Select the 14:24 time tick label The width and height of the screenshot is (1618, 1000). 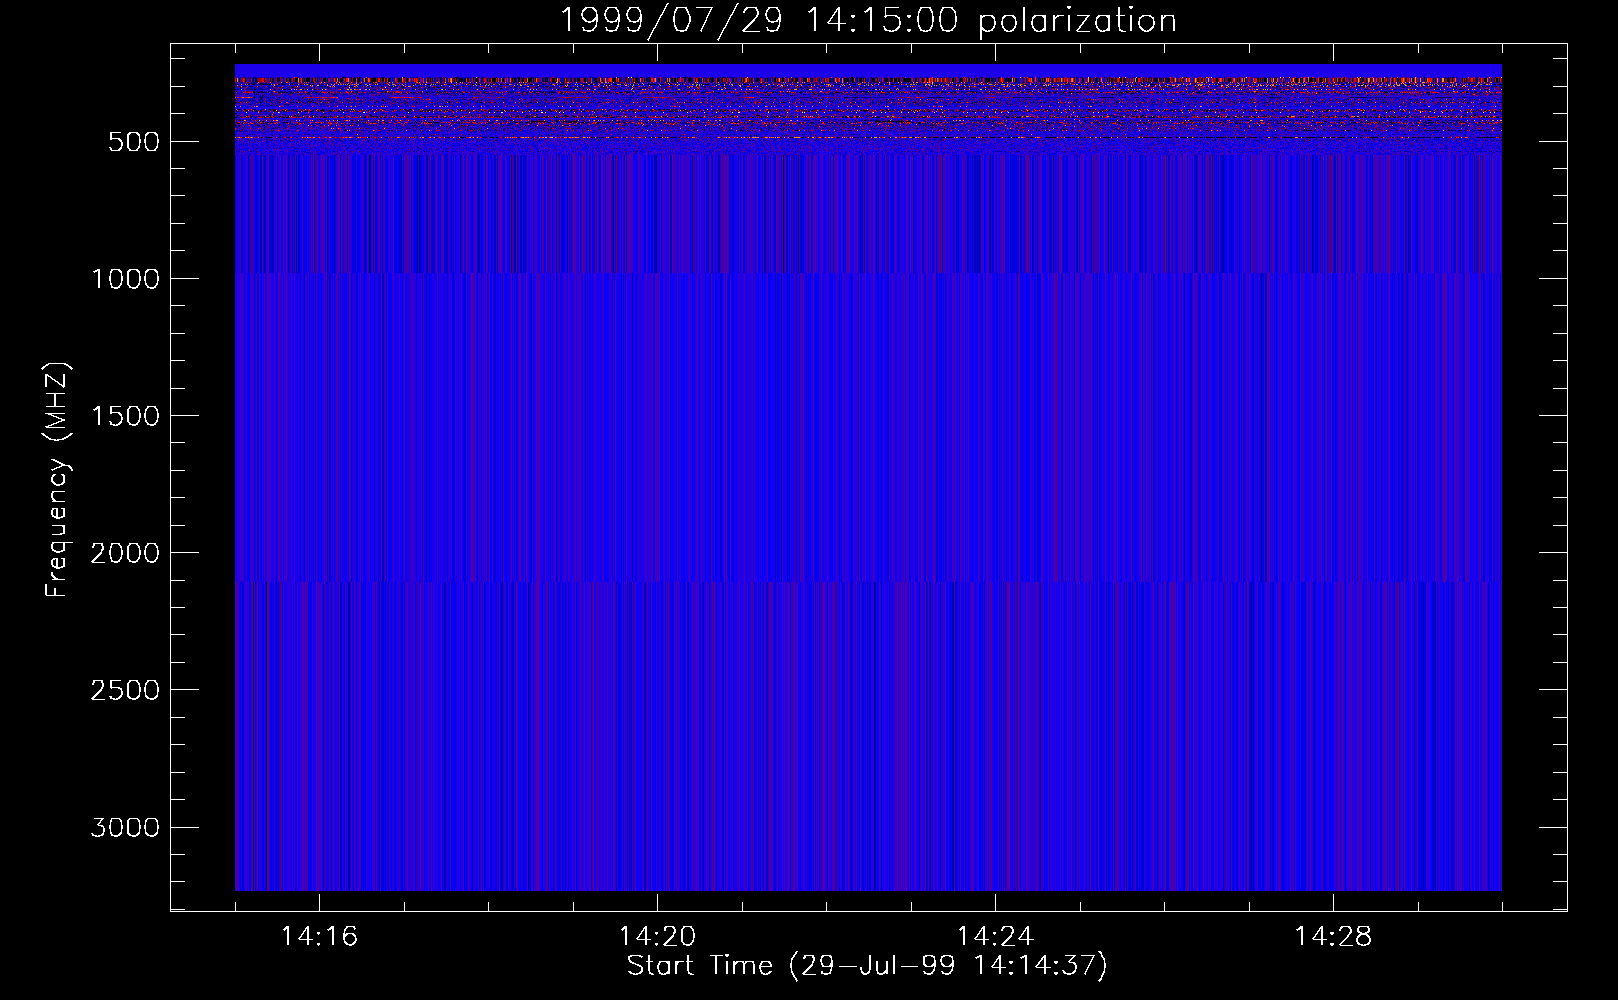pyautogui.click(x=995, y=937)
